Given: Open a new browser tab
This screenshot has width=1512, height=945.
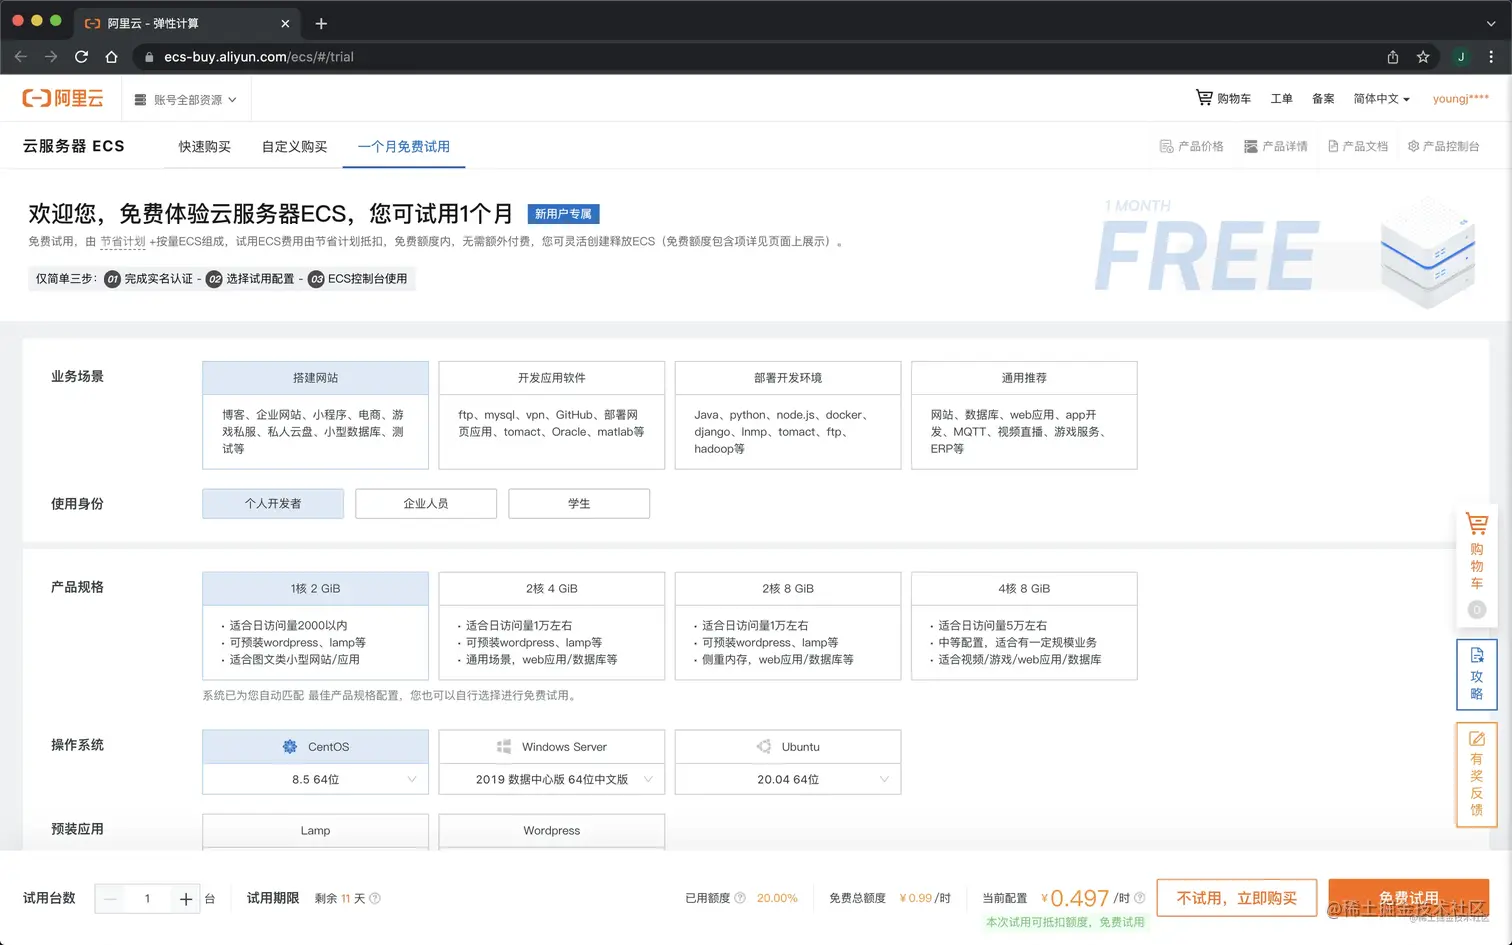Looking at the screenshot, I should point(321,23).
